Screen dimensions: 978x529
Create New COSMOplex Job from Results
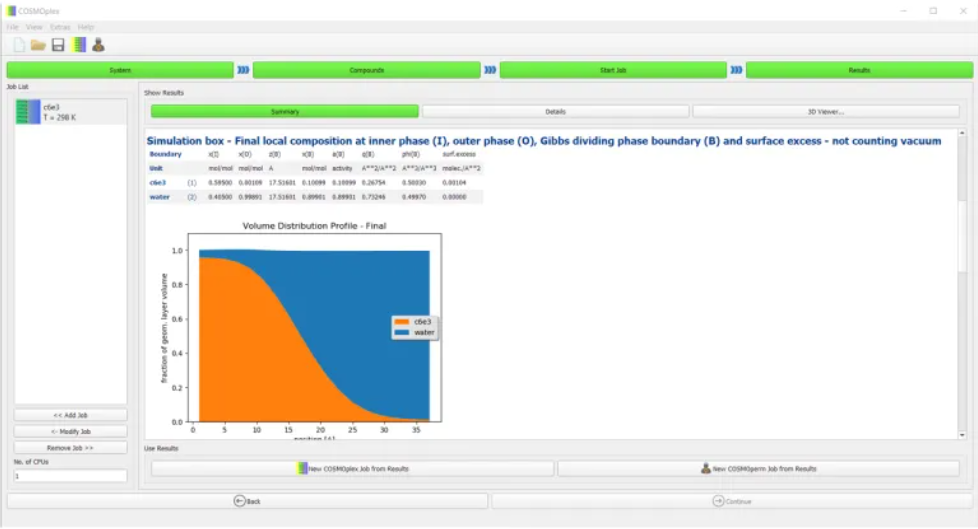[352, 468]
